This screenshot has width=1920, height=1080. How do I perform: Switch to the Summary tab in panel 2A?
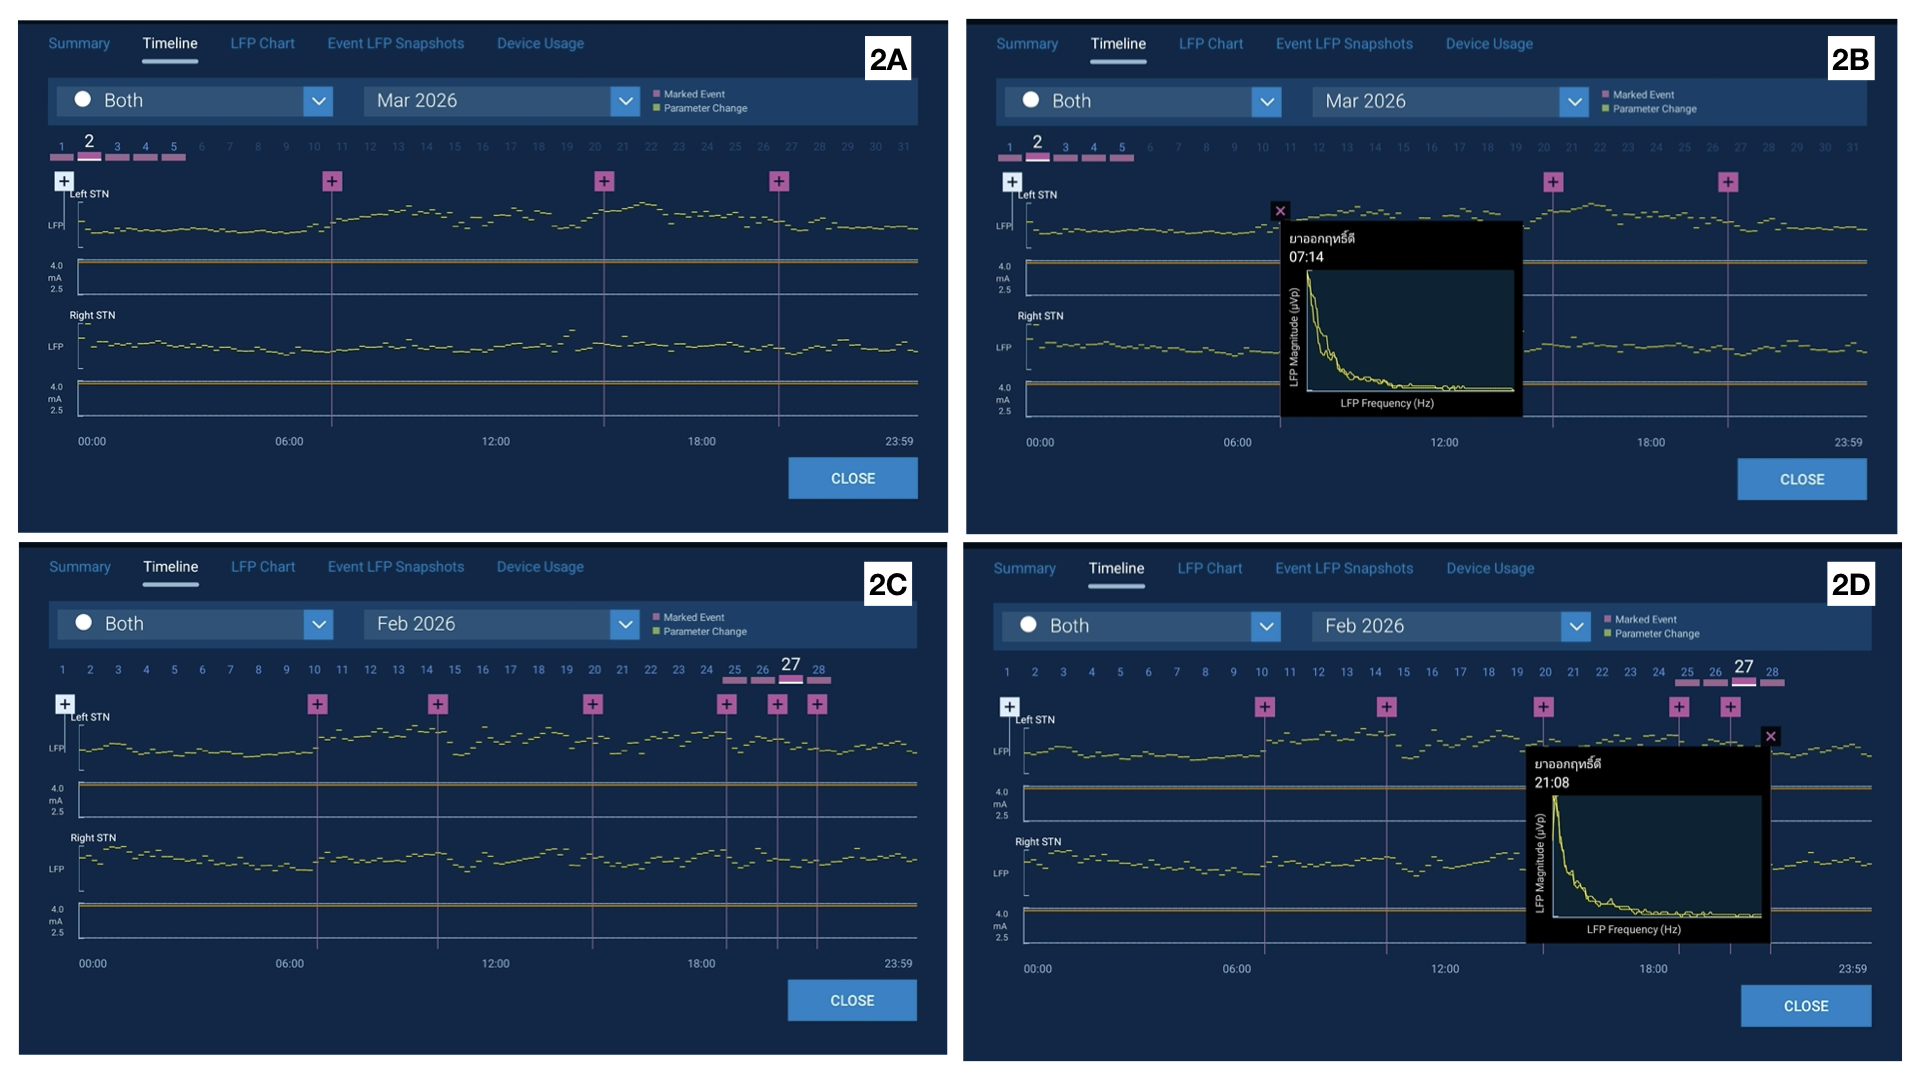pyautogui.click(x=79, y=43)
